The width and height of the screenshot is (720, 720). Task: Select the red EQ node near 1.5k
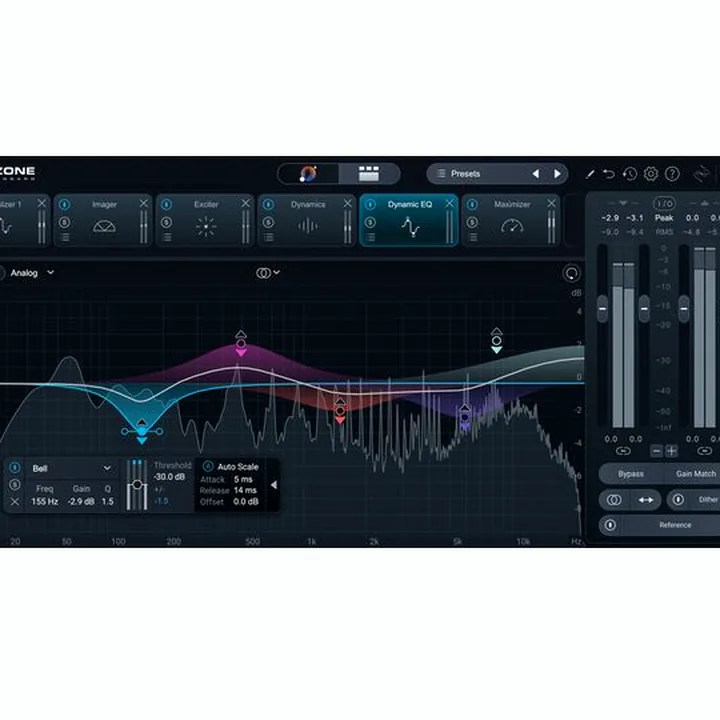pos(340,411)
